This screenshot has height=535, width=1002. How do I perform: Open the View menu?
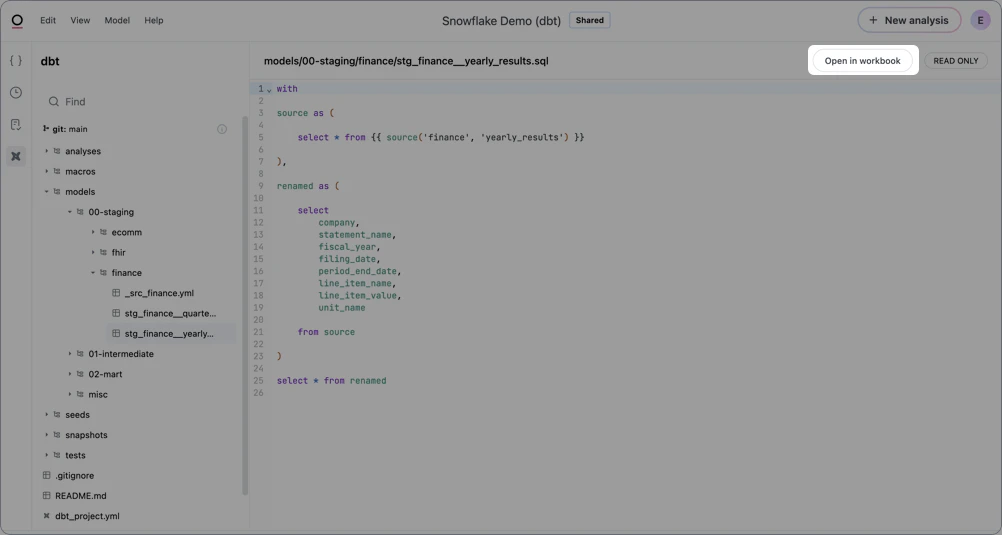(x=80, y=20)
